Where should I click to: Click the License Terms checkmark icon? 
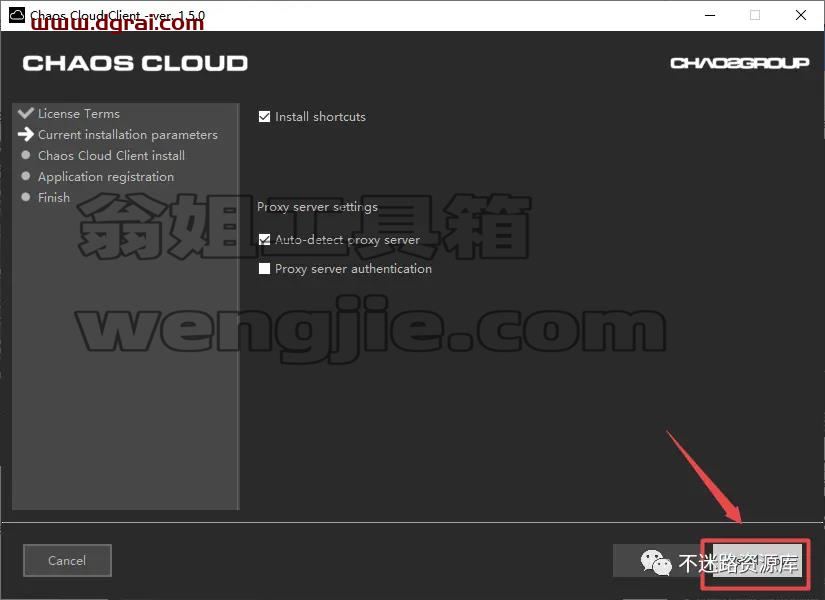click(x=25, y=113)
